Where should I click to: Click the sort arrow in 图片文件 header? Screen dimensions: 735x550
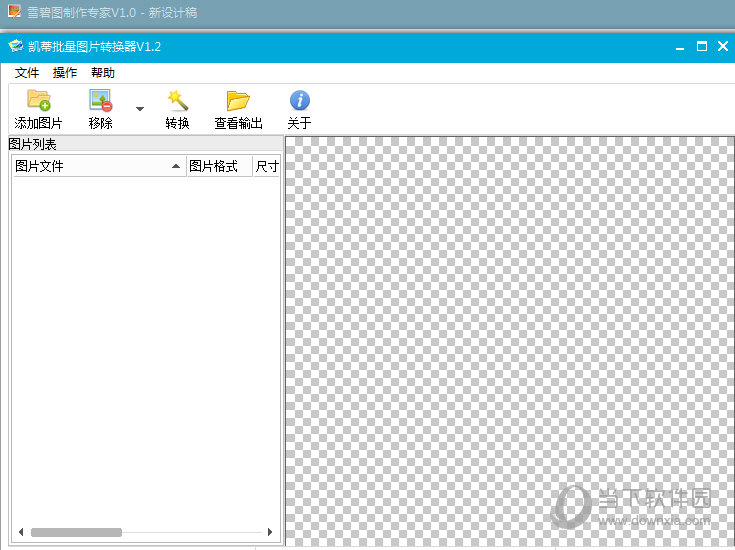coord(176,166)
